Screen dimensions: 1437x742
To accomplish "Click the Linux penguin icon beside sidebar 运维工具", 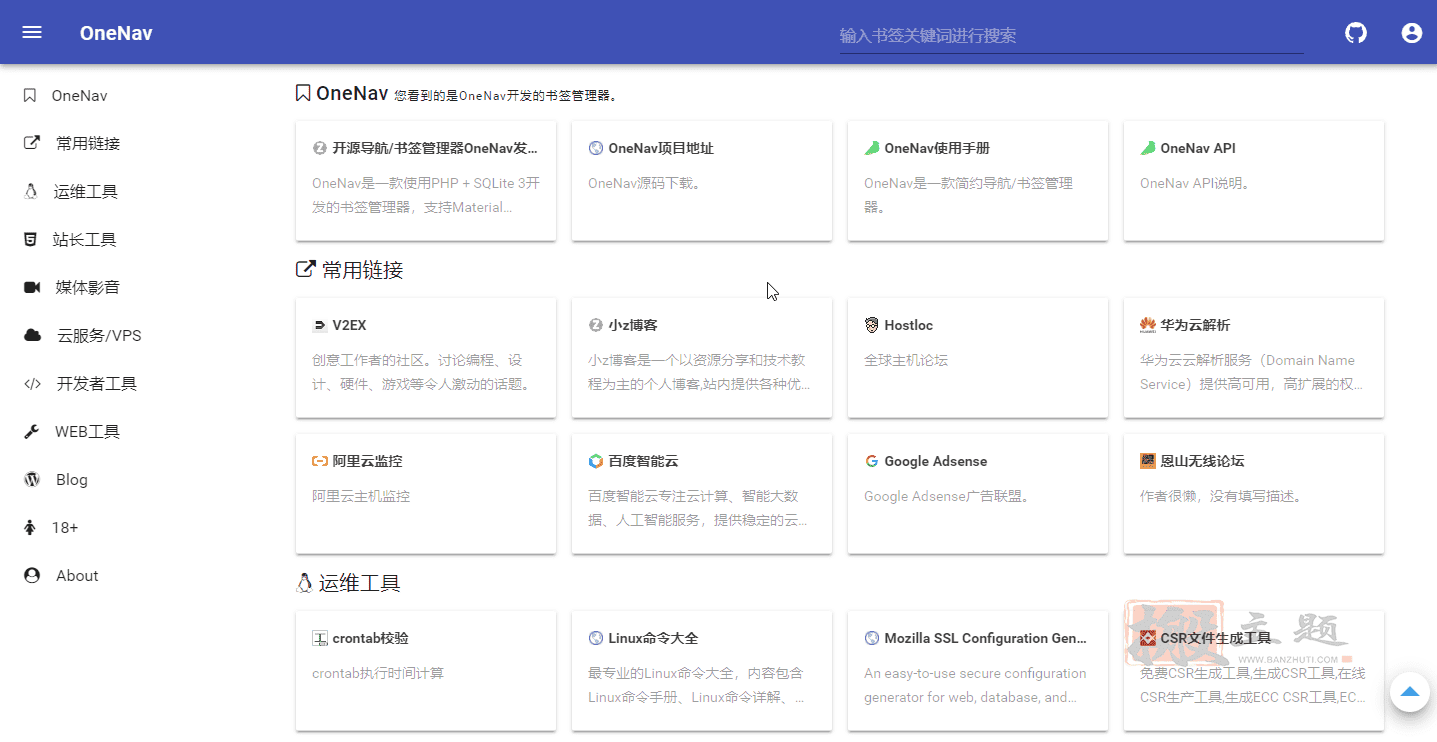I will tap(30, 191).
